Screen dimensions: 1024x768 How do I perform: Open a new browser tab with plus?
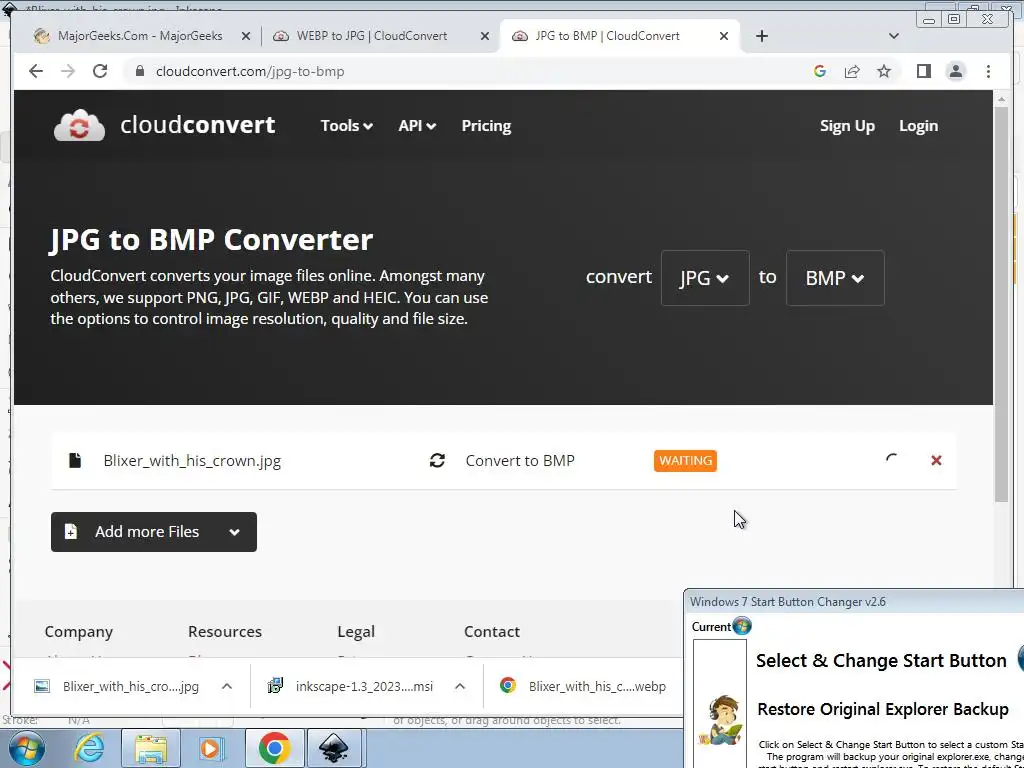(x=761, y=36)
